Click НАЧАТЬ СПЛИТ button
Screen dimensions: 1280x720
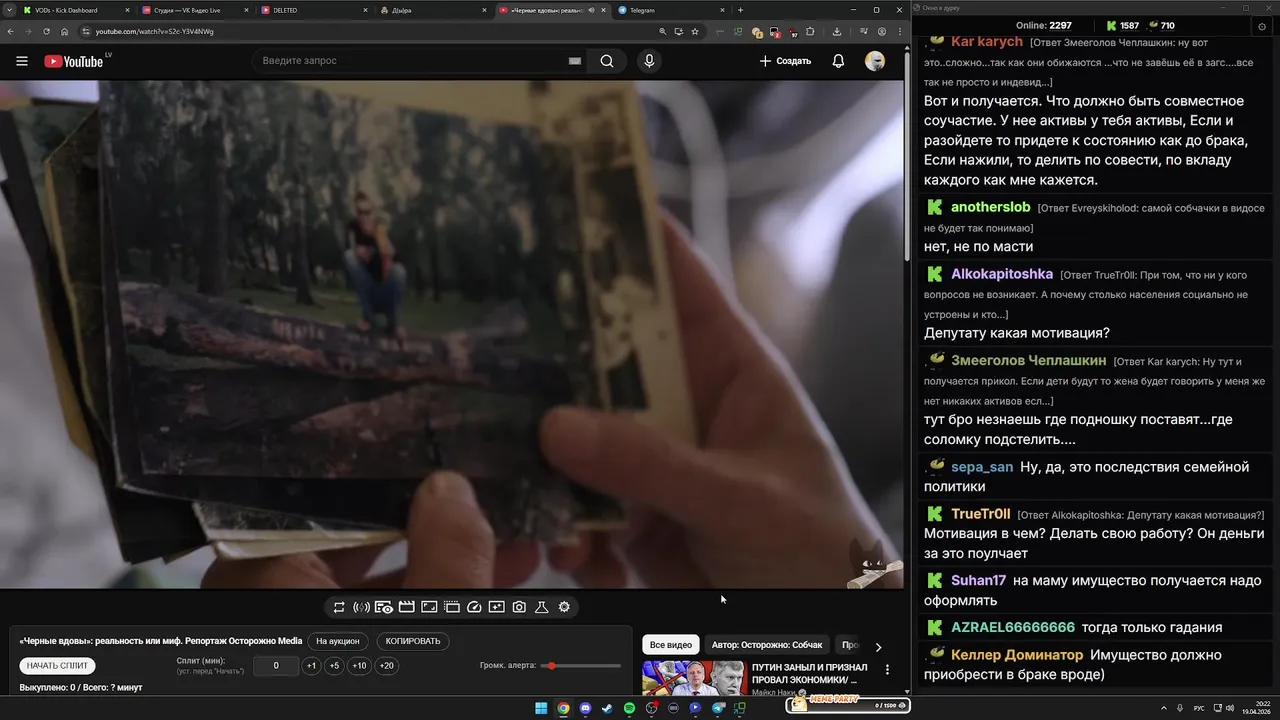pyautogui.click(x=58, y=666)
